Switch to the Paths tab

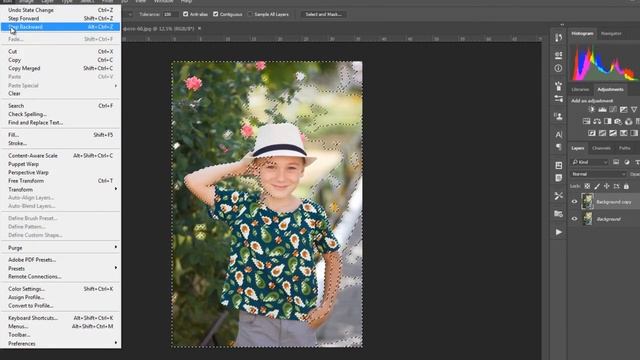tap(624, 148)
